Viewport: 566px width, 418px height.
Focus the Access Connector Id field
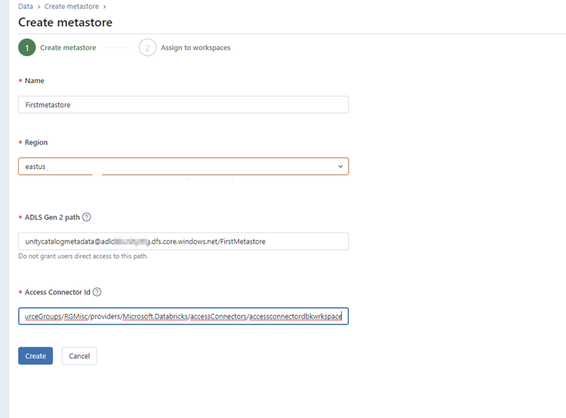183,316
